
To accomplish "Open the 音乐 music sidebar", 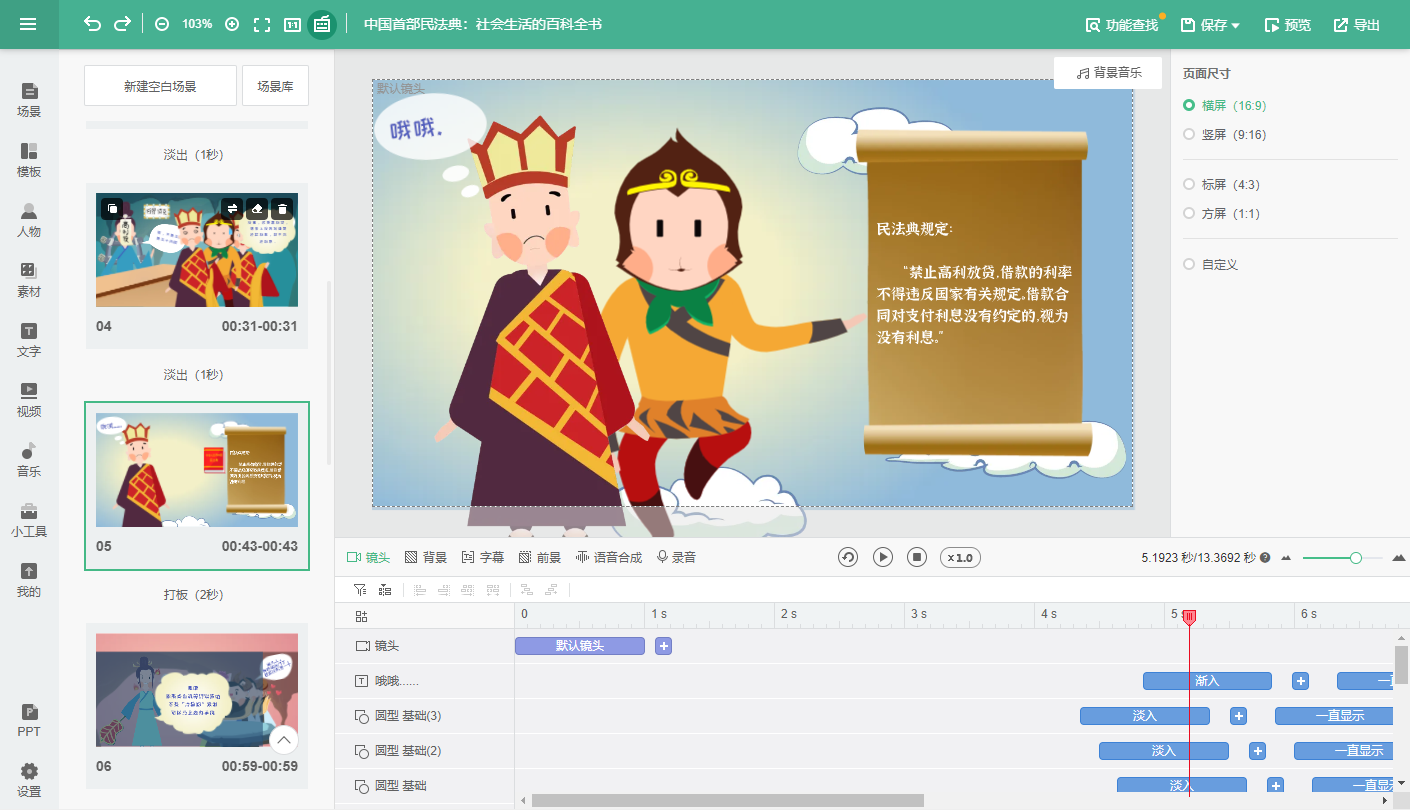I will click(x=29, y=460).
